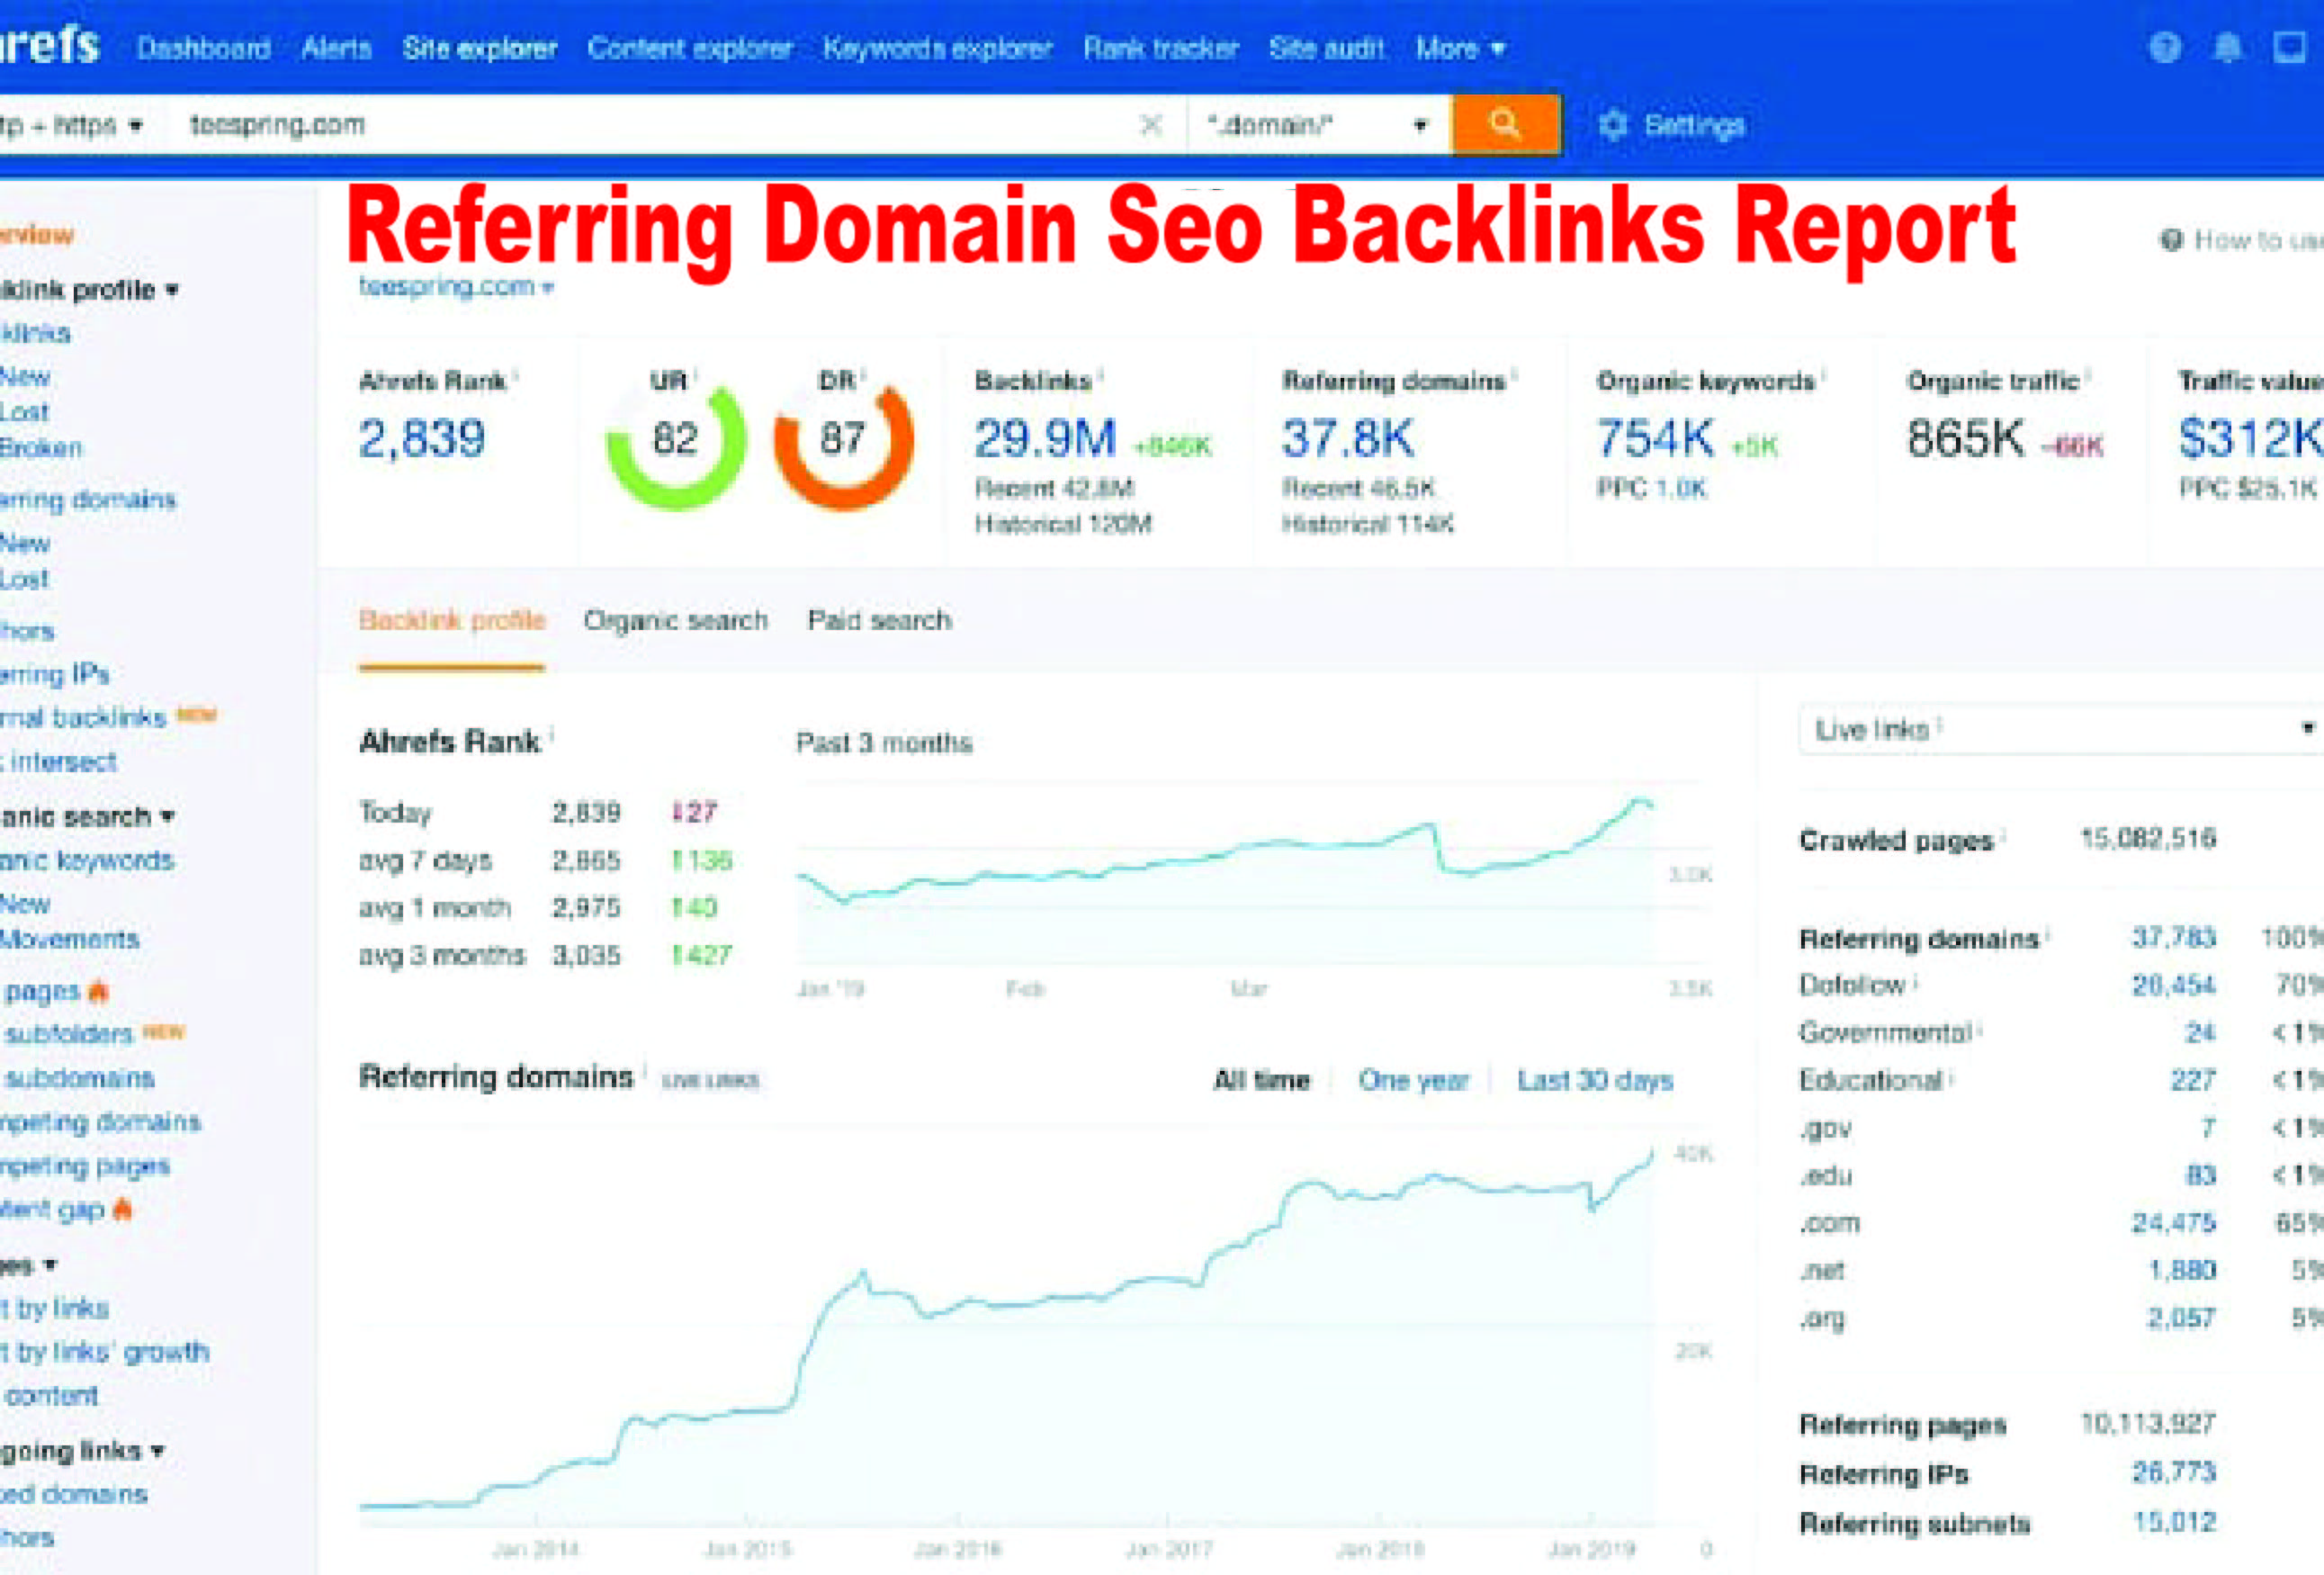2324x1575 pixels.
Task: Clear the URL field with X icon
Action: tap(1151, 125)
